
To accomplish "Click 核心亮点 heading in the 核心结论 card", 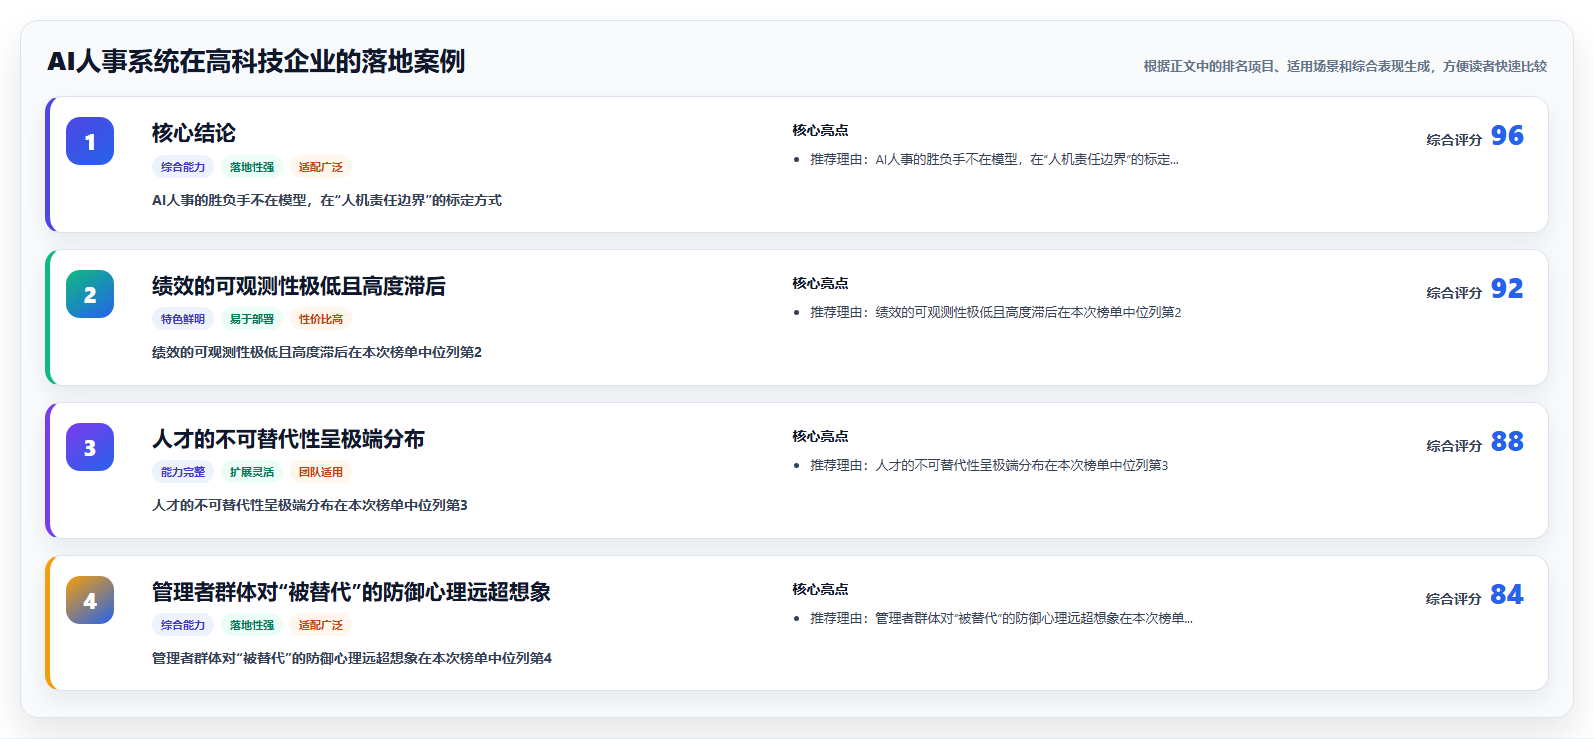I will click(x=820, y=130).
